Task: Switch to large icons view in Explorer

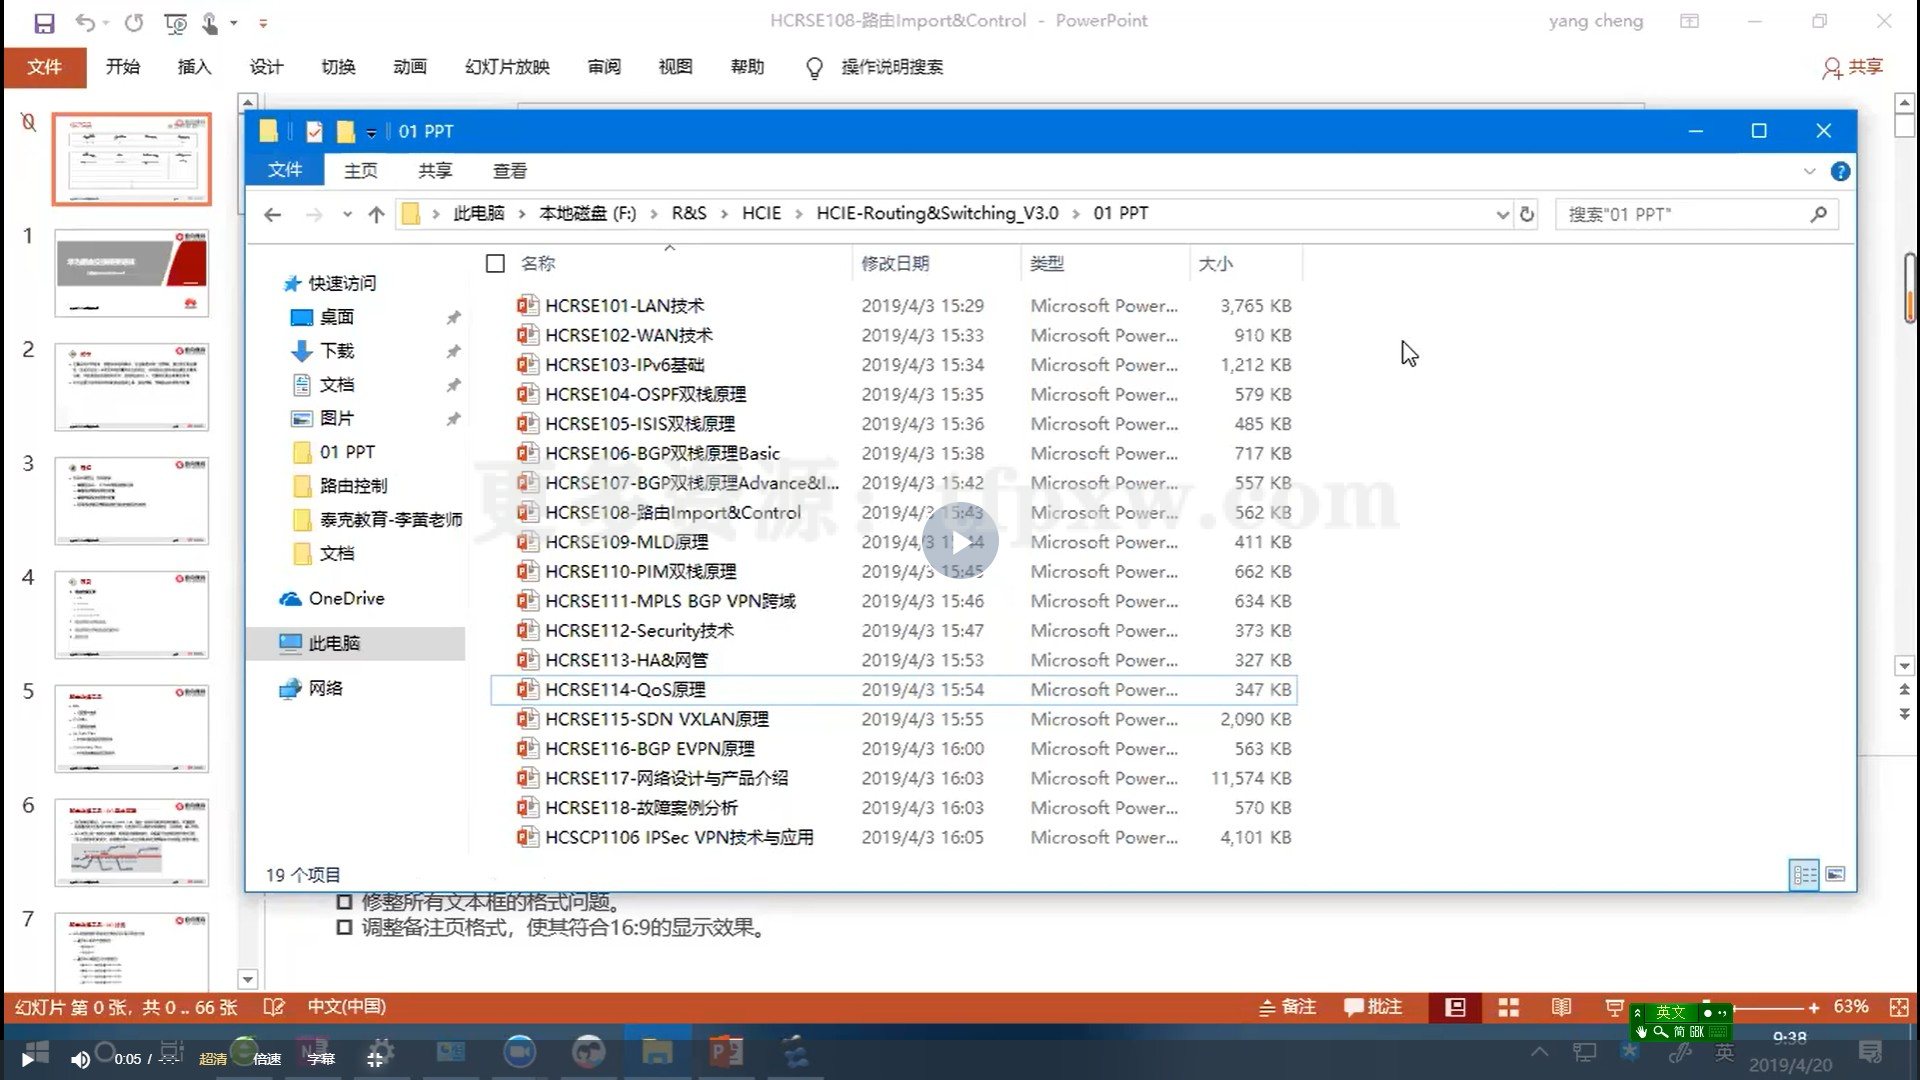Action: point(1836,875)
